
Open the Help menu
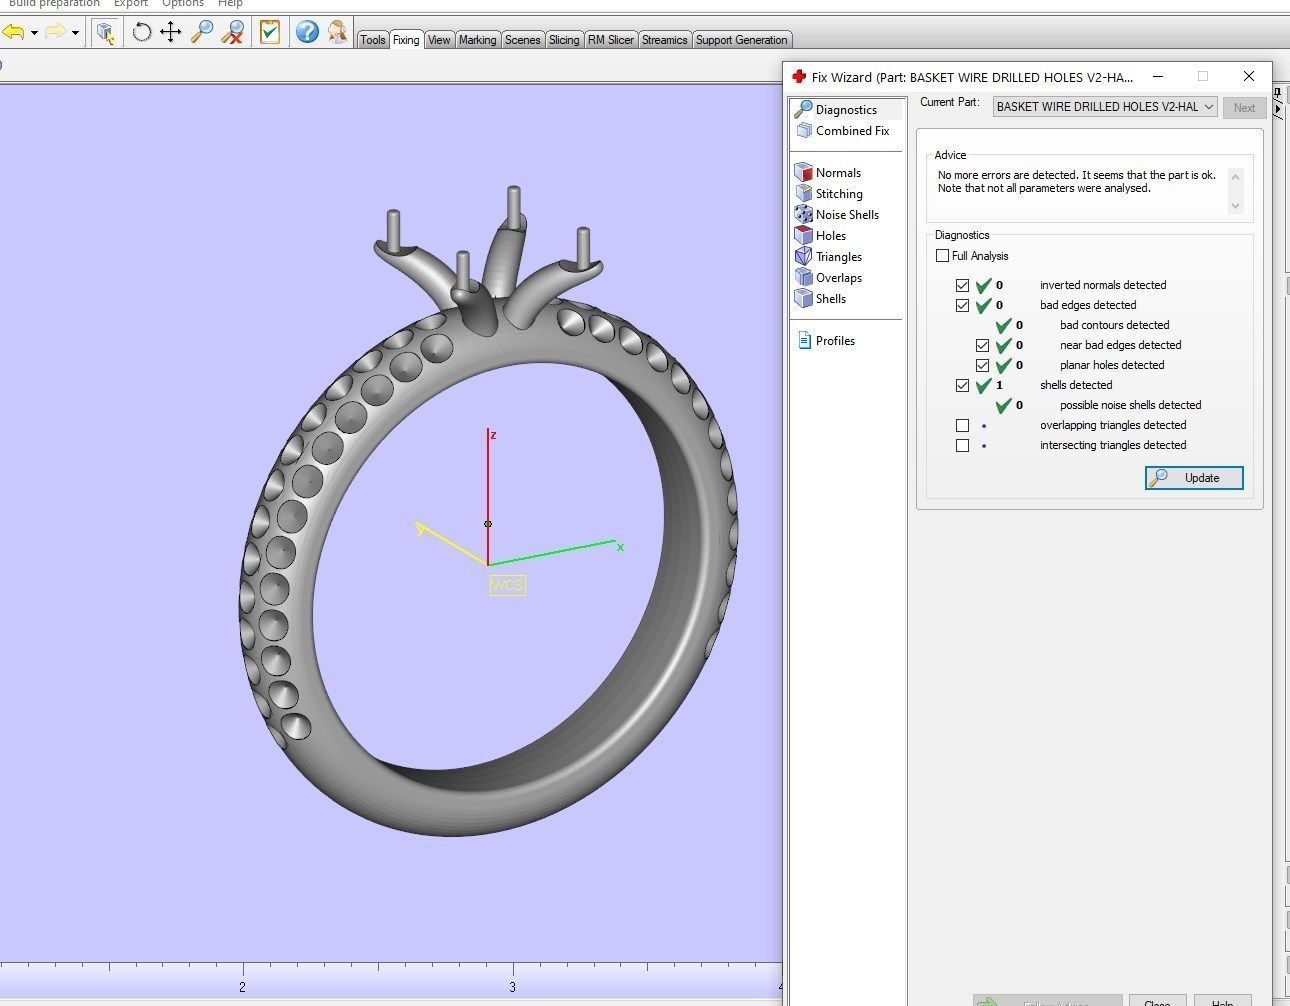[x=230, y=4]
